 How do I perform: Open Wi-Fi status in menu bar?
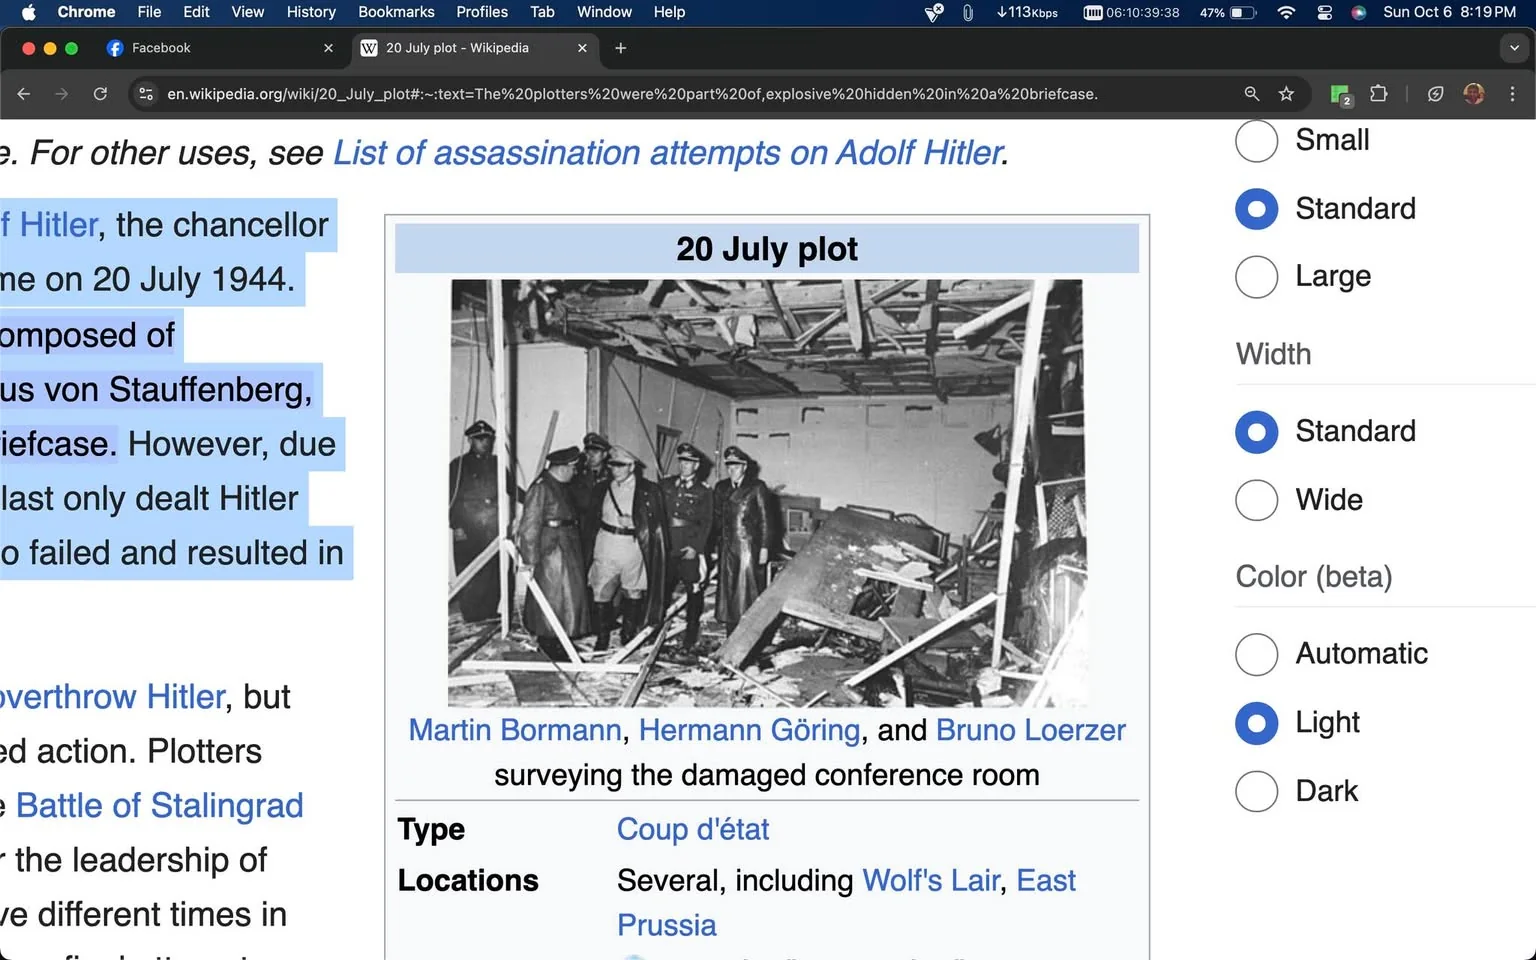point(1287,12)
